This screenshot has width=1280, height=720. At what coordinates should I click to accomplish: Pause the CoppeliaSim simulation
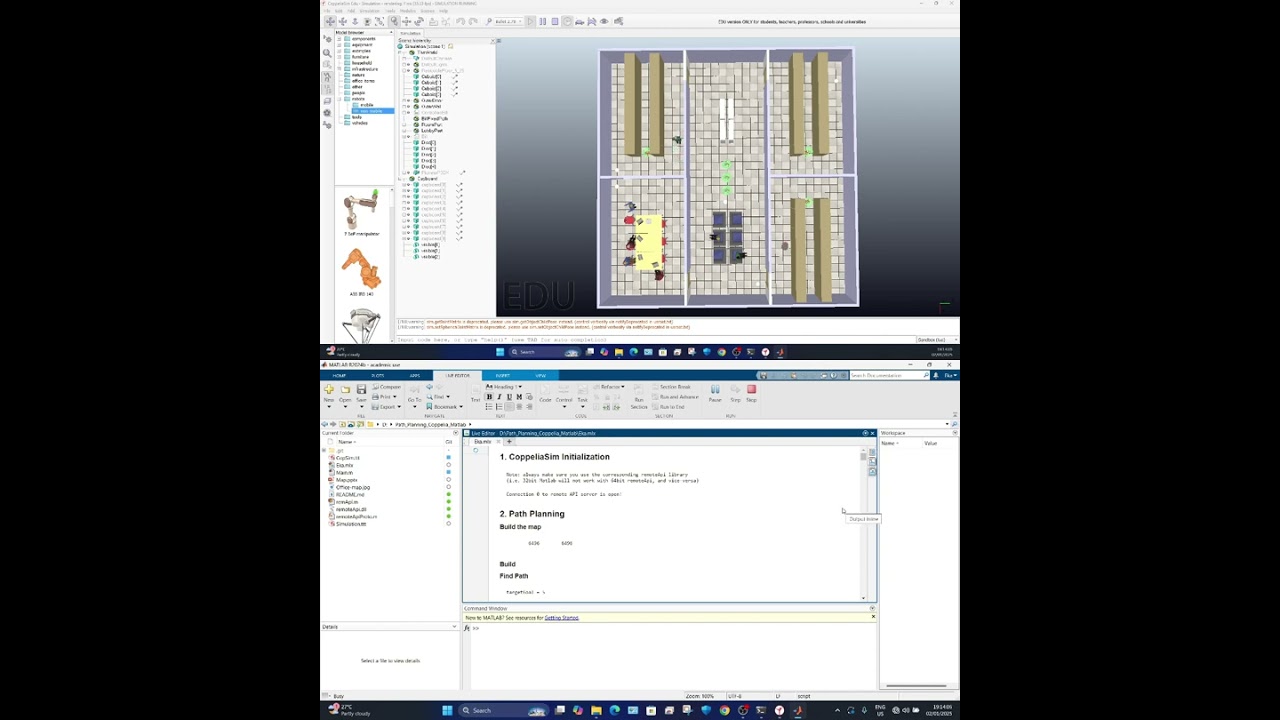(542, 21)
